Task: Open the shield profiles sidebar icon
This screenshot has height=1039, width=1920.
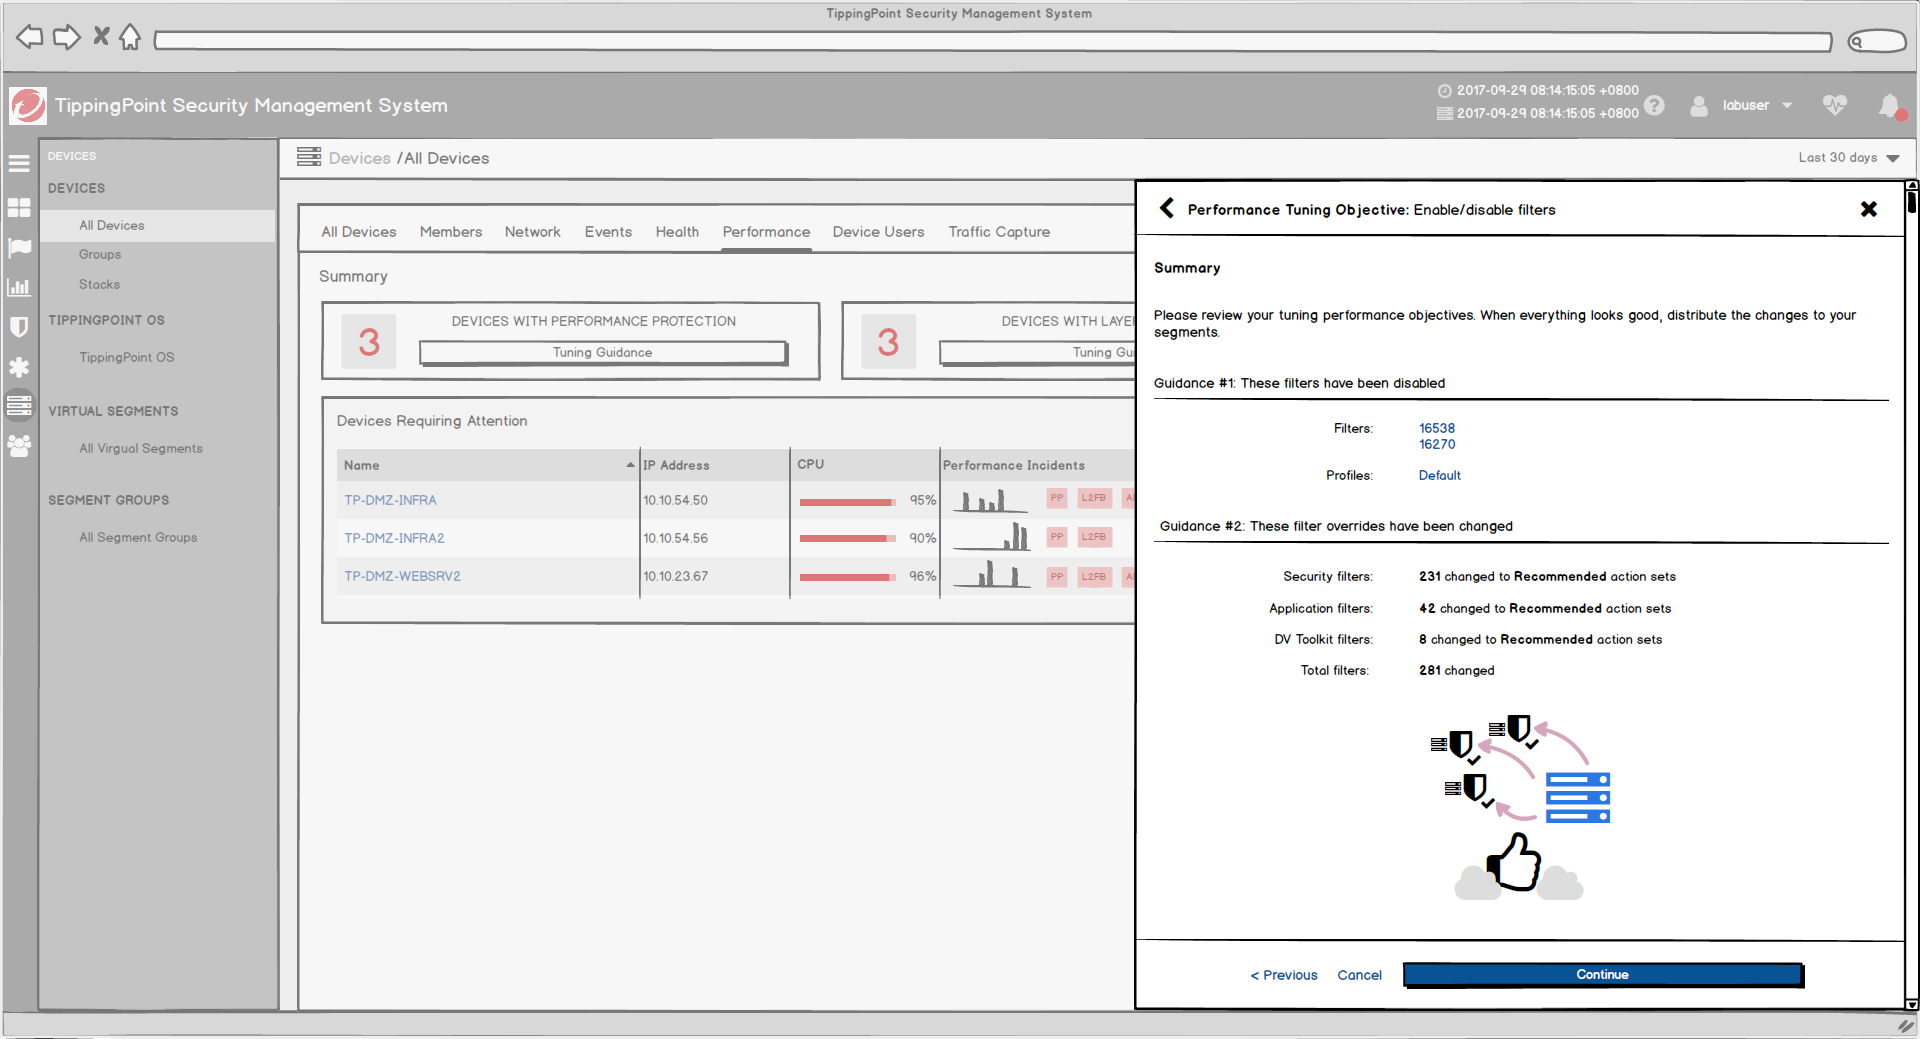Action: (19, 327)
